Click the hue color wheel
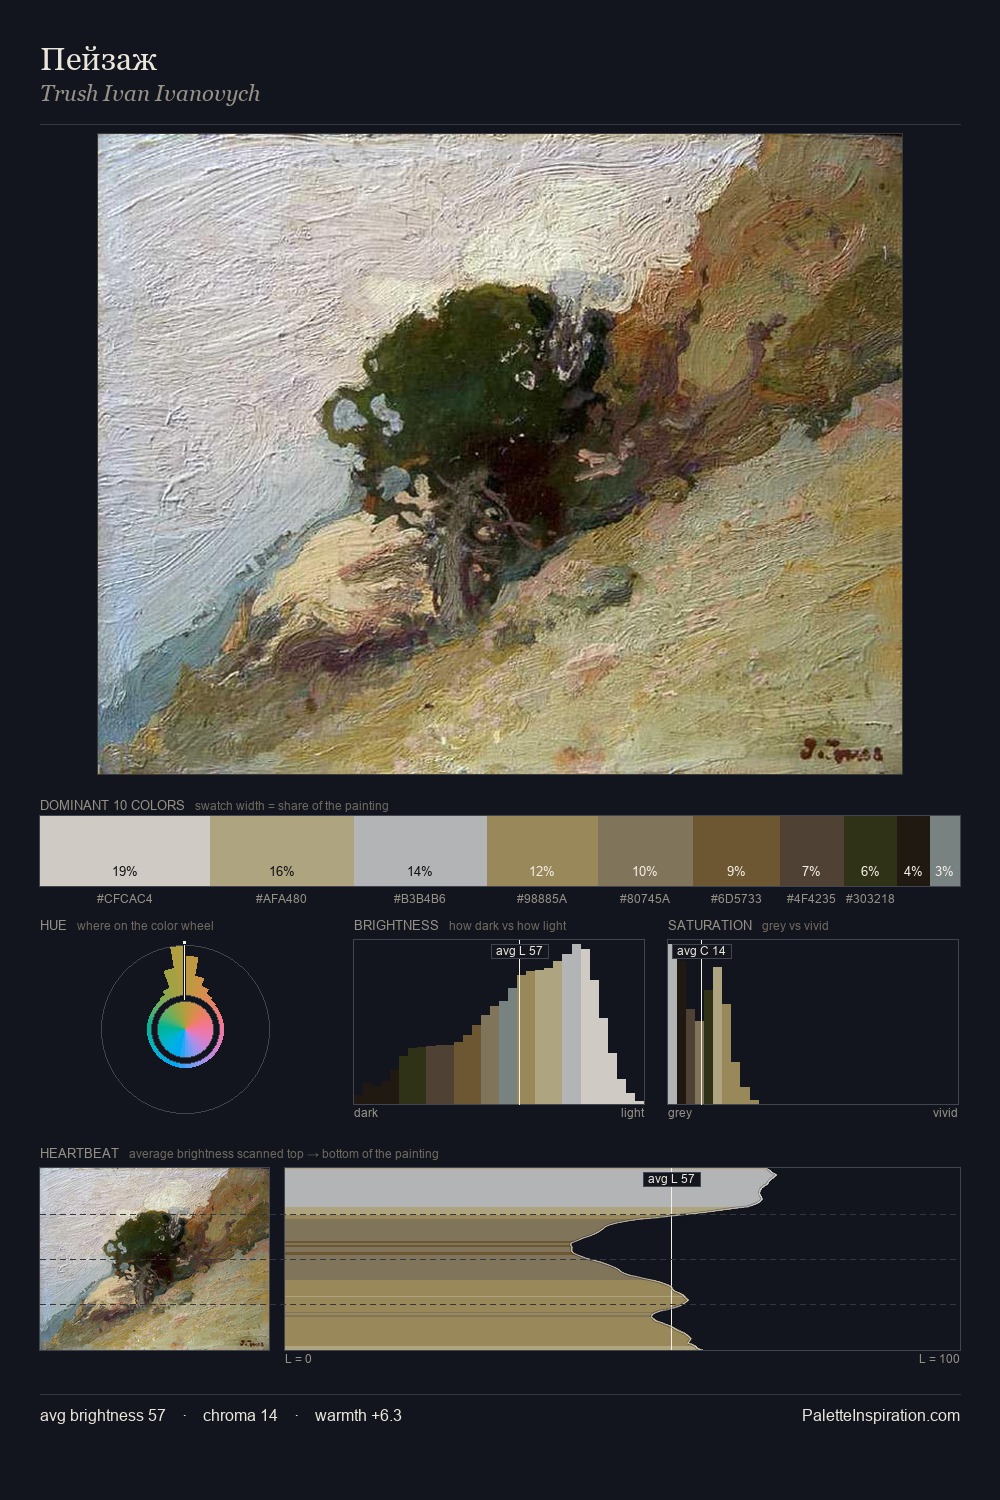This screenshot has width=1000, height=1500. tap(185, 1029)
